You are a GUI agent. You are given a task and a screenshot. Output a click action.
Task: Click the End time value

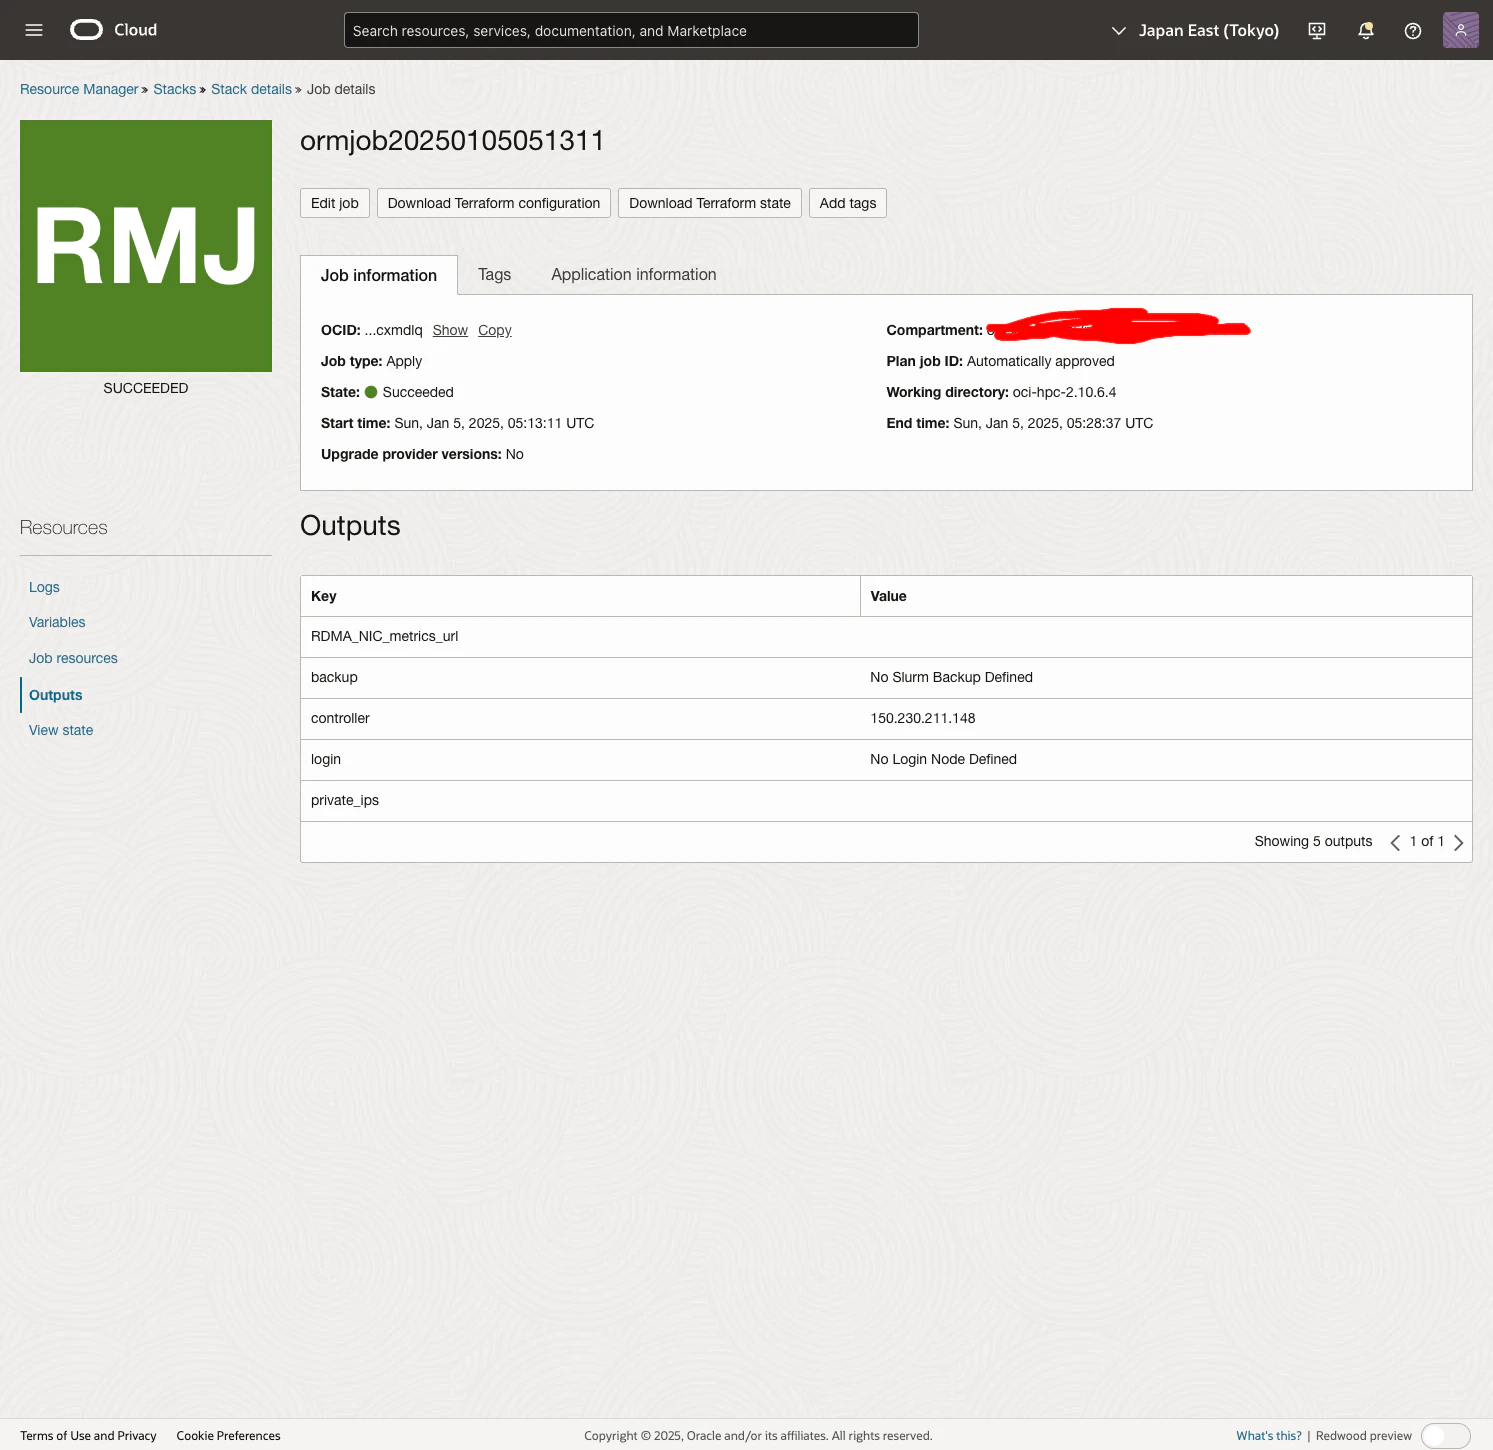[x=1053, y=423]
